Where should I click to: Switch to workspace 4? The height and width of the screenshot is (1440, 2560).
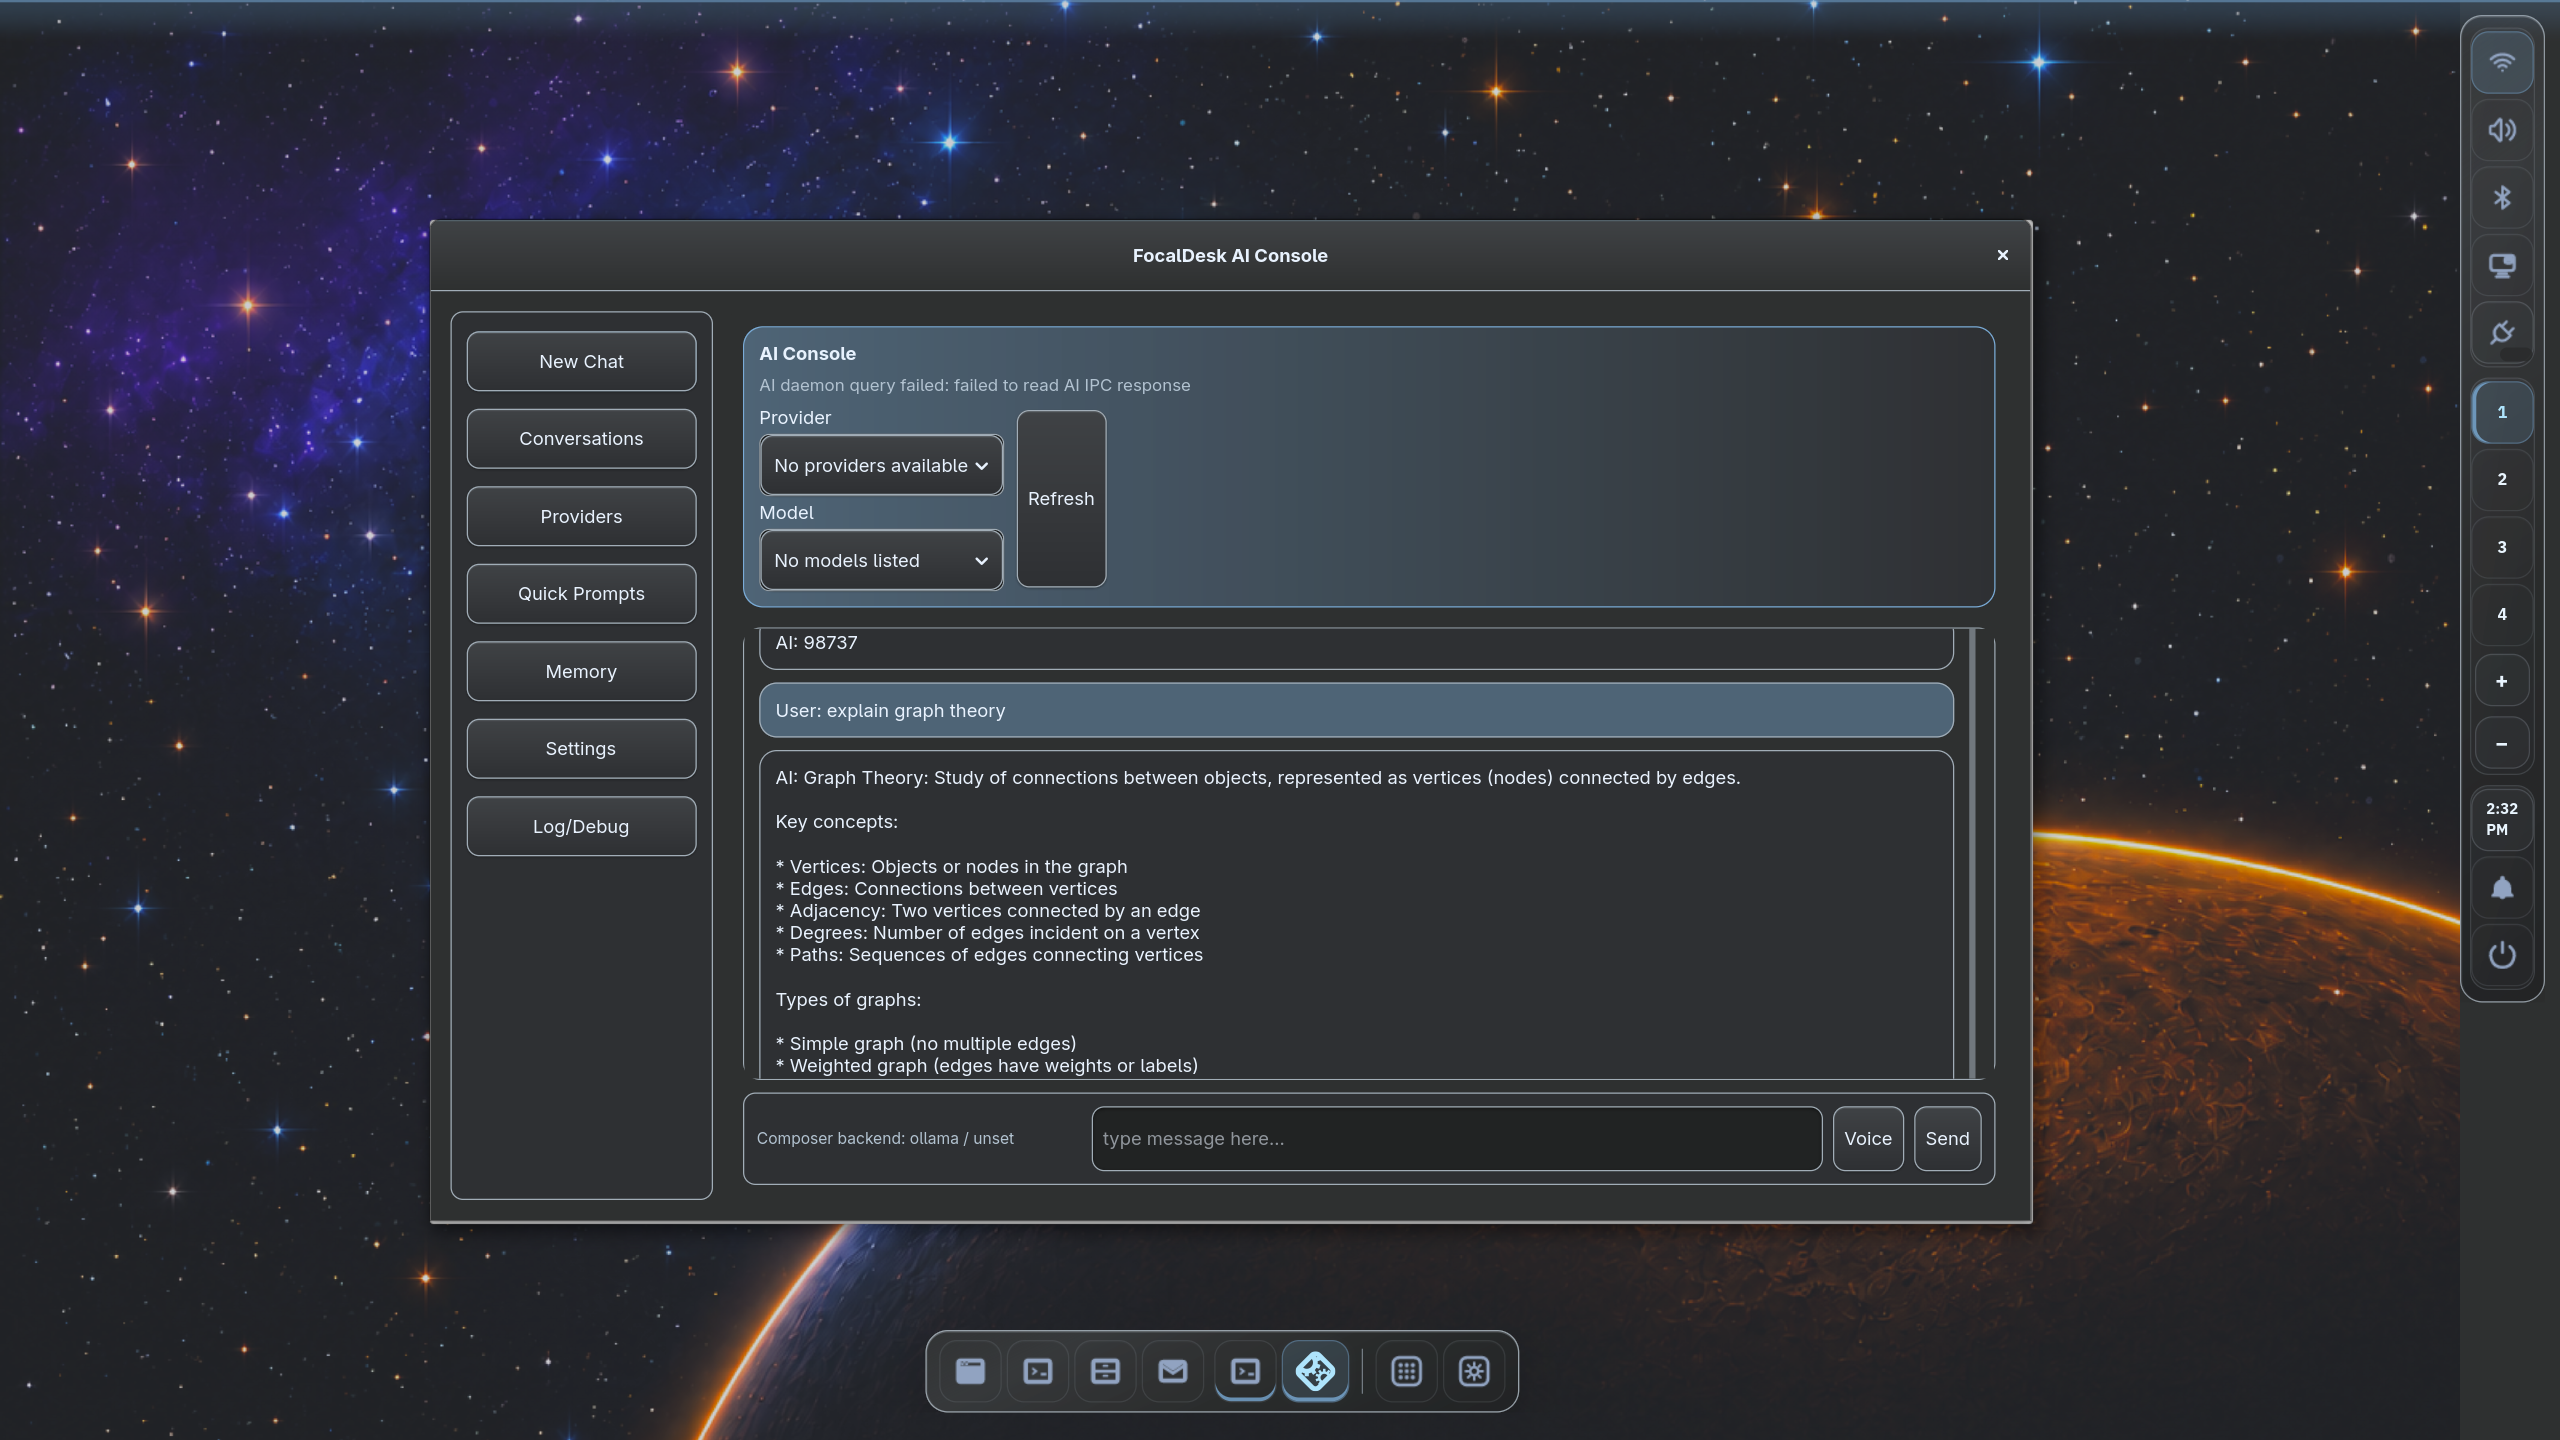pyautogui.click(x=2502, y=614)
